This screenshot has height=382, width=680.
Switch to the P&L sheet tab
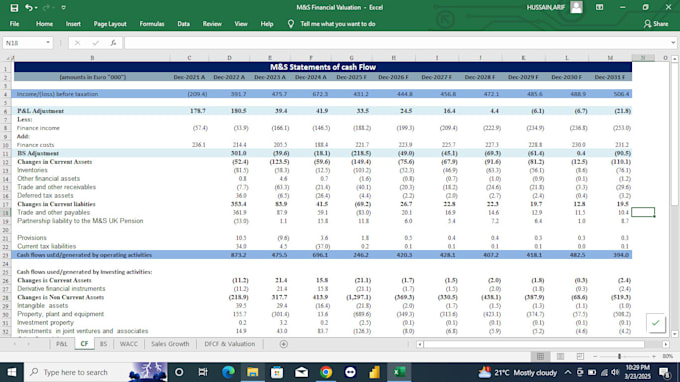[x=62, y=344]
